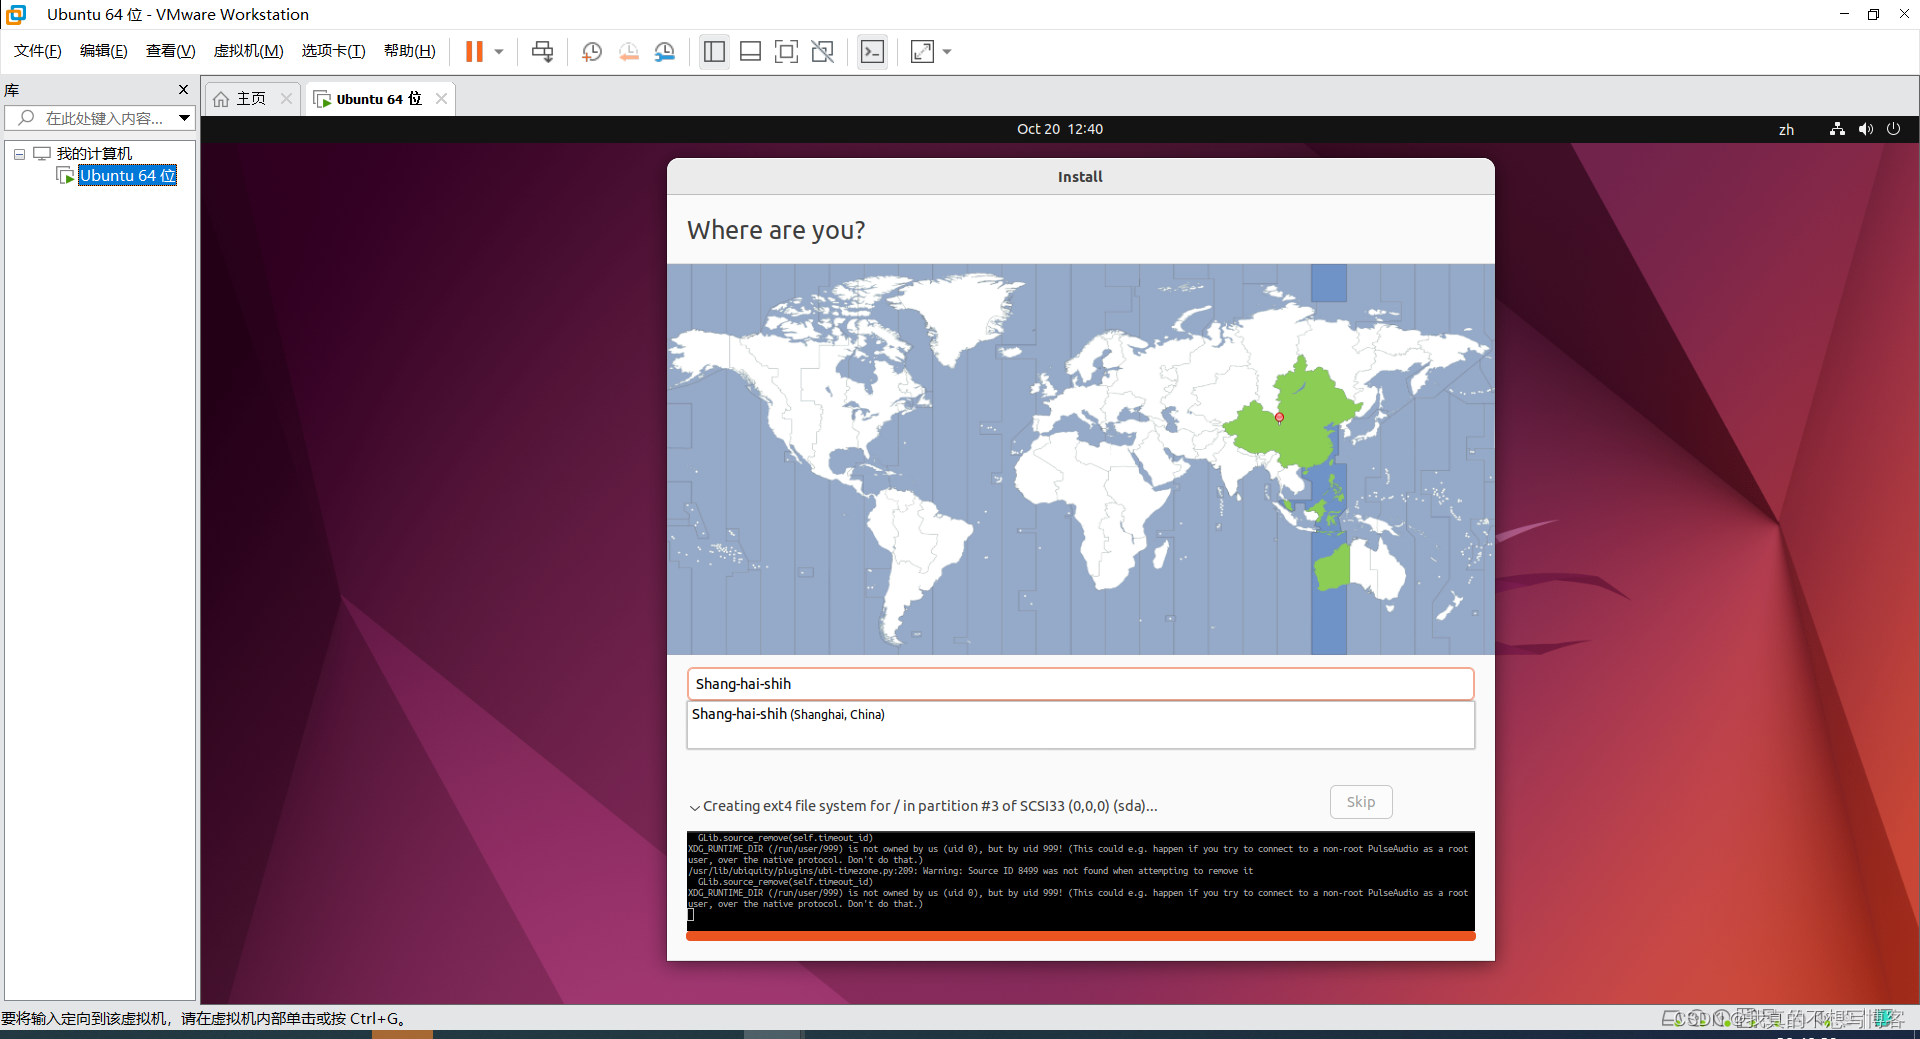Close the Ubuntu 64 位 tab
Screen dimensions: 1920x1039
[x=441, y=98]
